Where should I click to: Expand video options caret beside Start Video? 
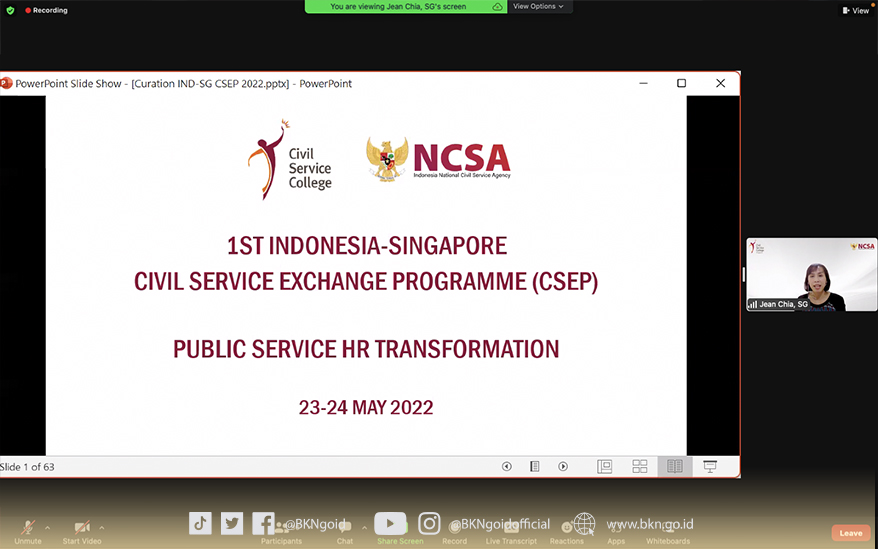point(101,527)
